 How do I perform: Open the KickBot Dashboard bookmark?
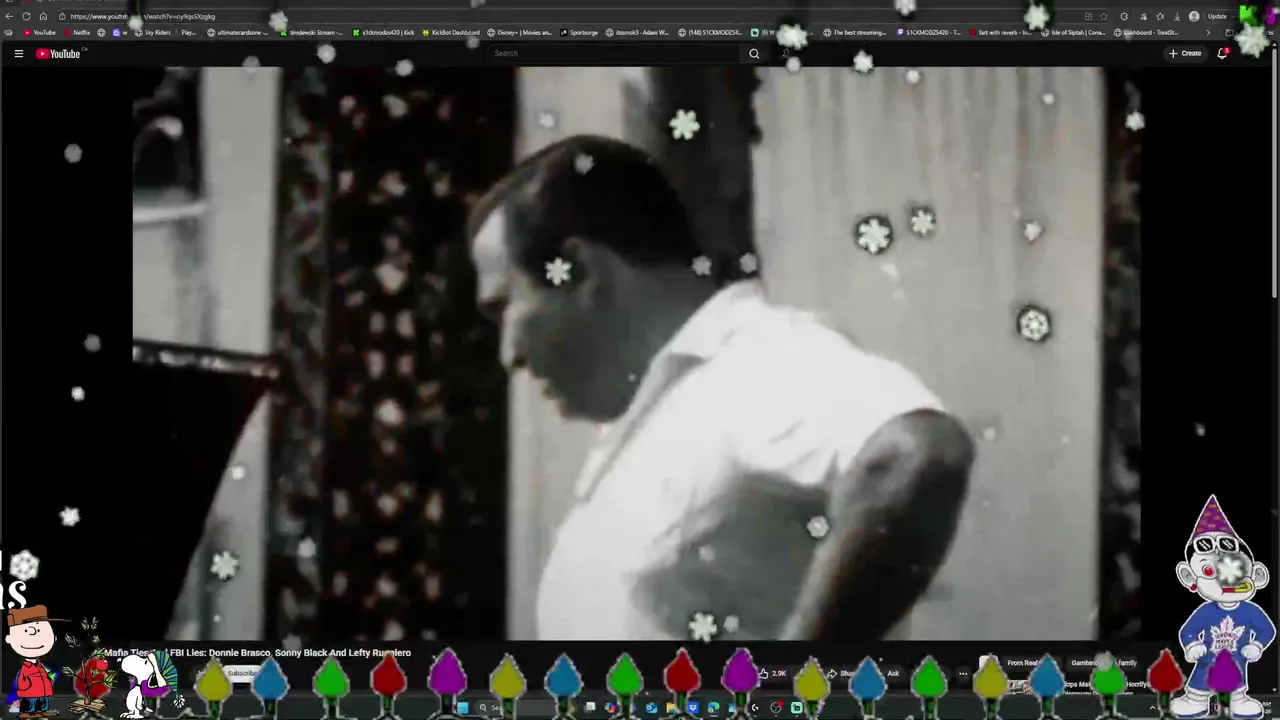(451, 33)
